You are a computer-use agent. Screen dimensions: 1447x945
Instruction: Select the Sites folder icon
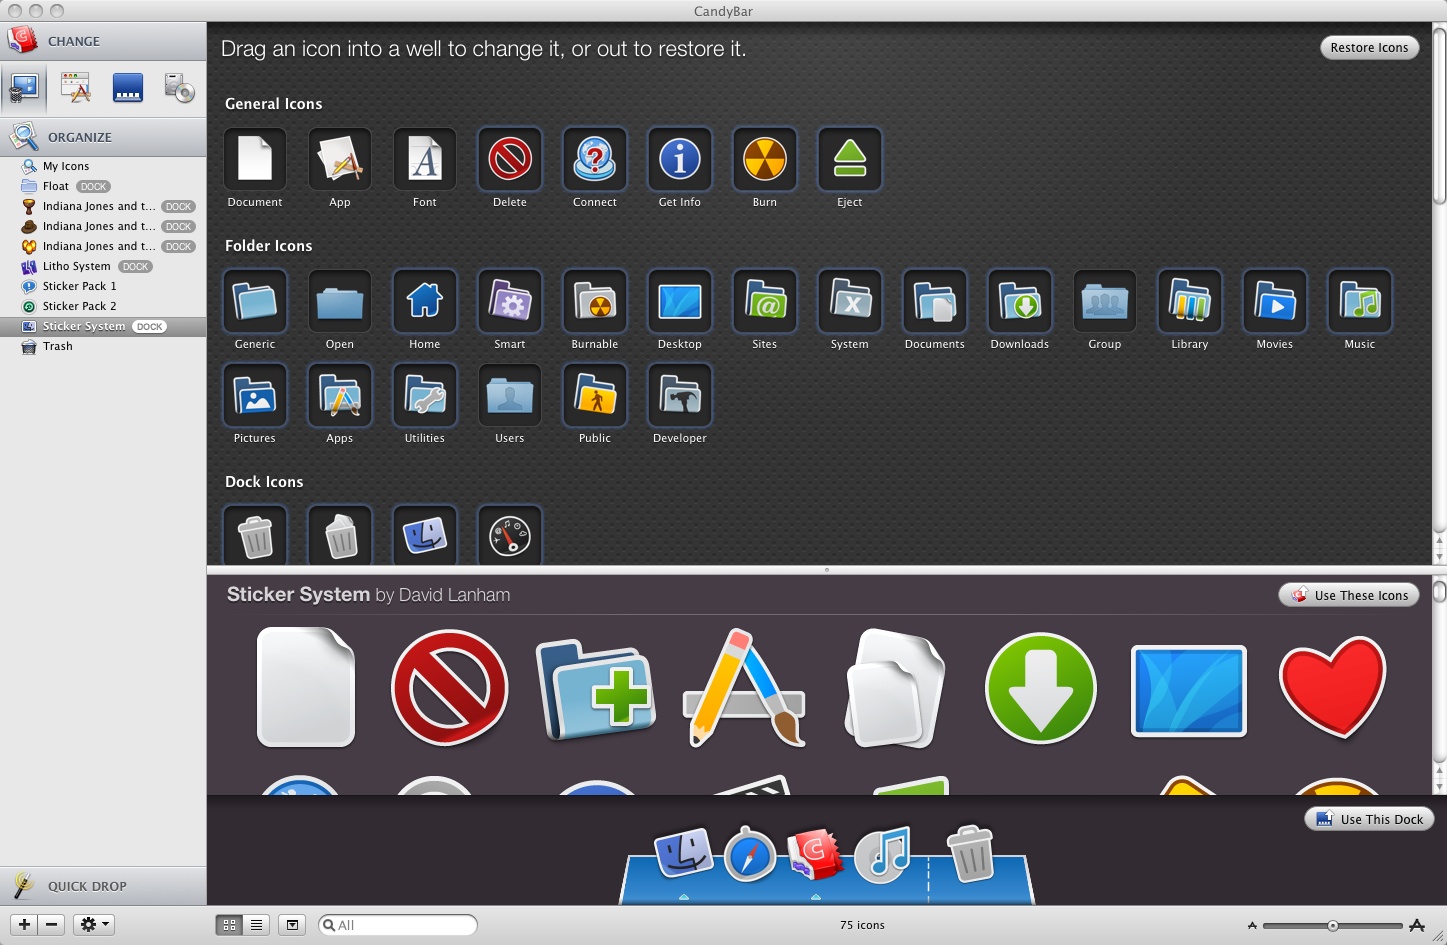pos(765,301)
